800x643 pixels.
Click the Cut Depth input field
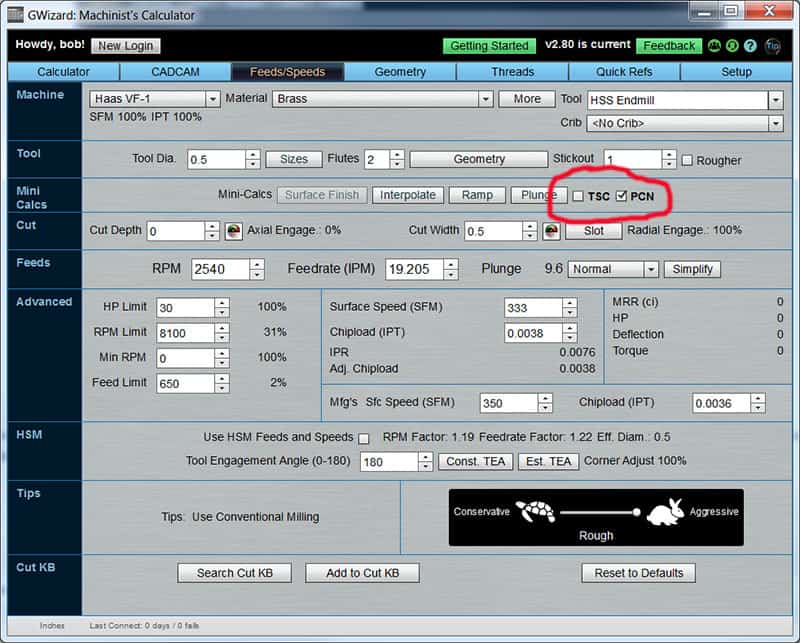pos(176,231)
